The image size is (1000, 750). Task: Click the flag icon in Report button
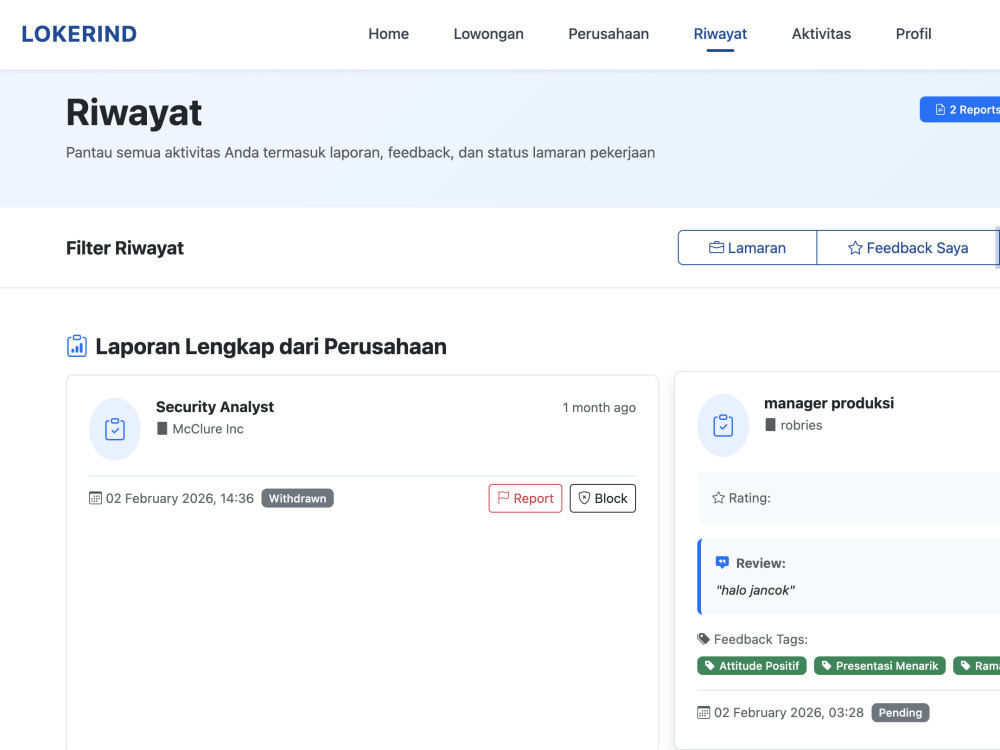coord(503,497)
